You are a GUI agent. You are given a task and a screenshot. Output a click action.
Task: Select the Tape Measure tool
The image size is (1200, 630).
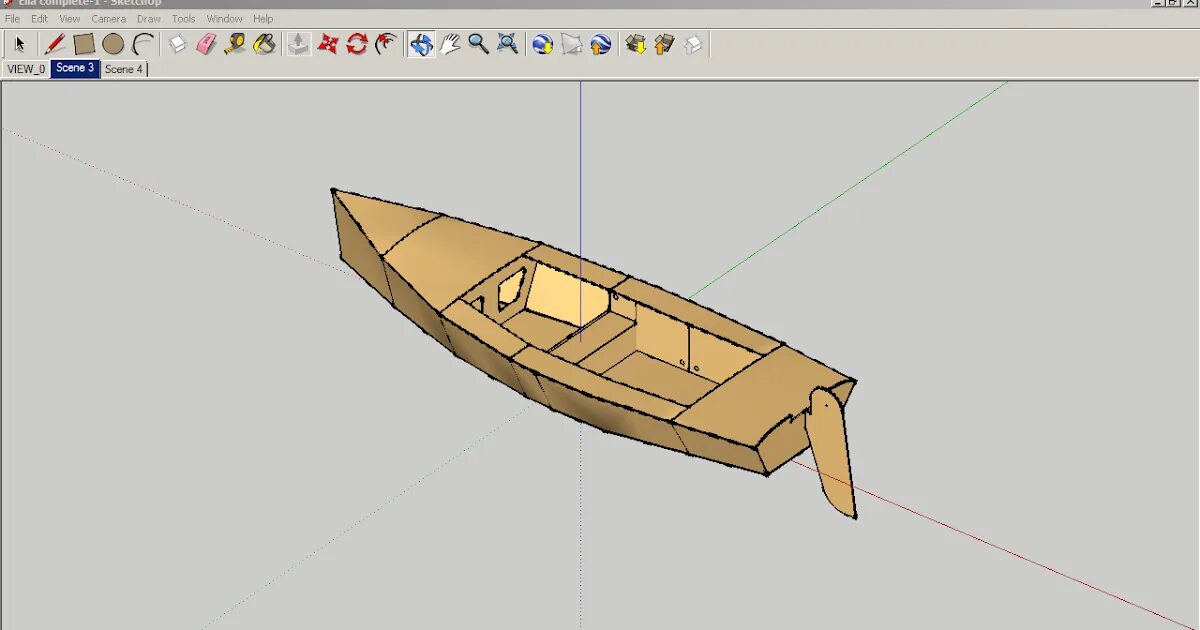tap(235, 44)
